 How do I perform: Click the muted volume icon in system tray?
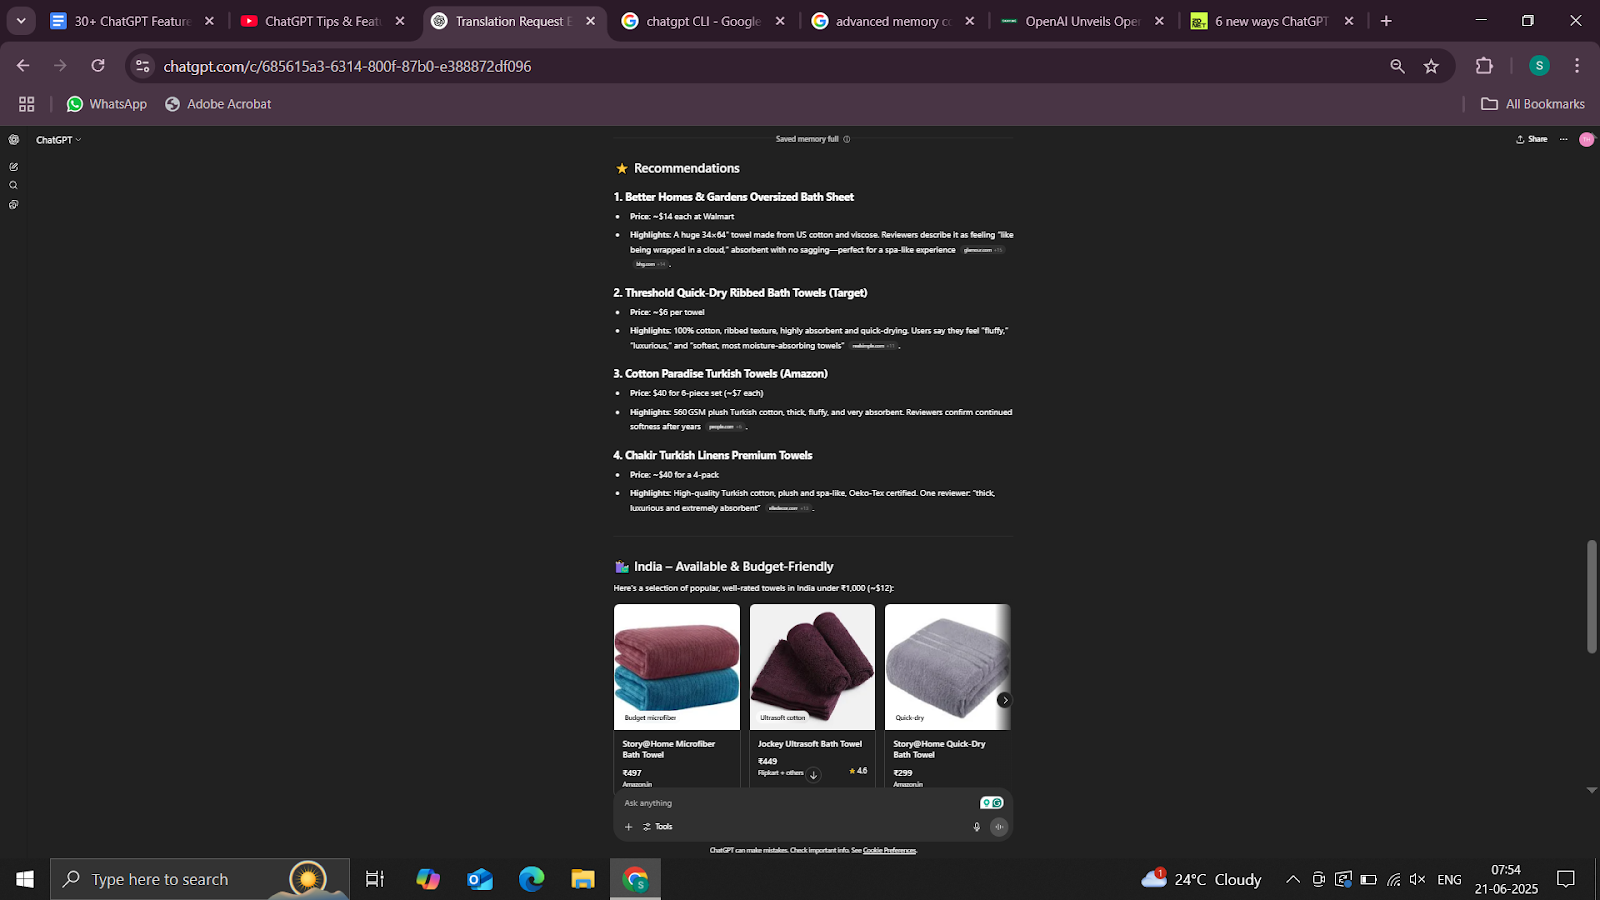[x=1417, y=879]
